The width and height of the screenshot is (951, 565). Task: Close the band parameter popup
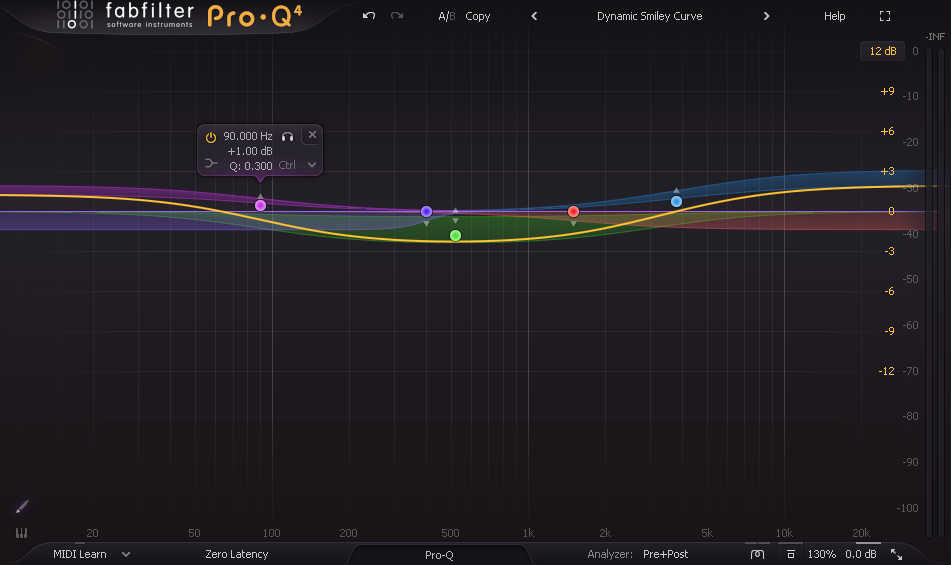click(x=312, y=135)
